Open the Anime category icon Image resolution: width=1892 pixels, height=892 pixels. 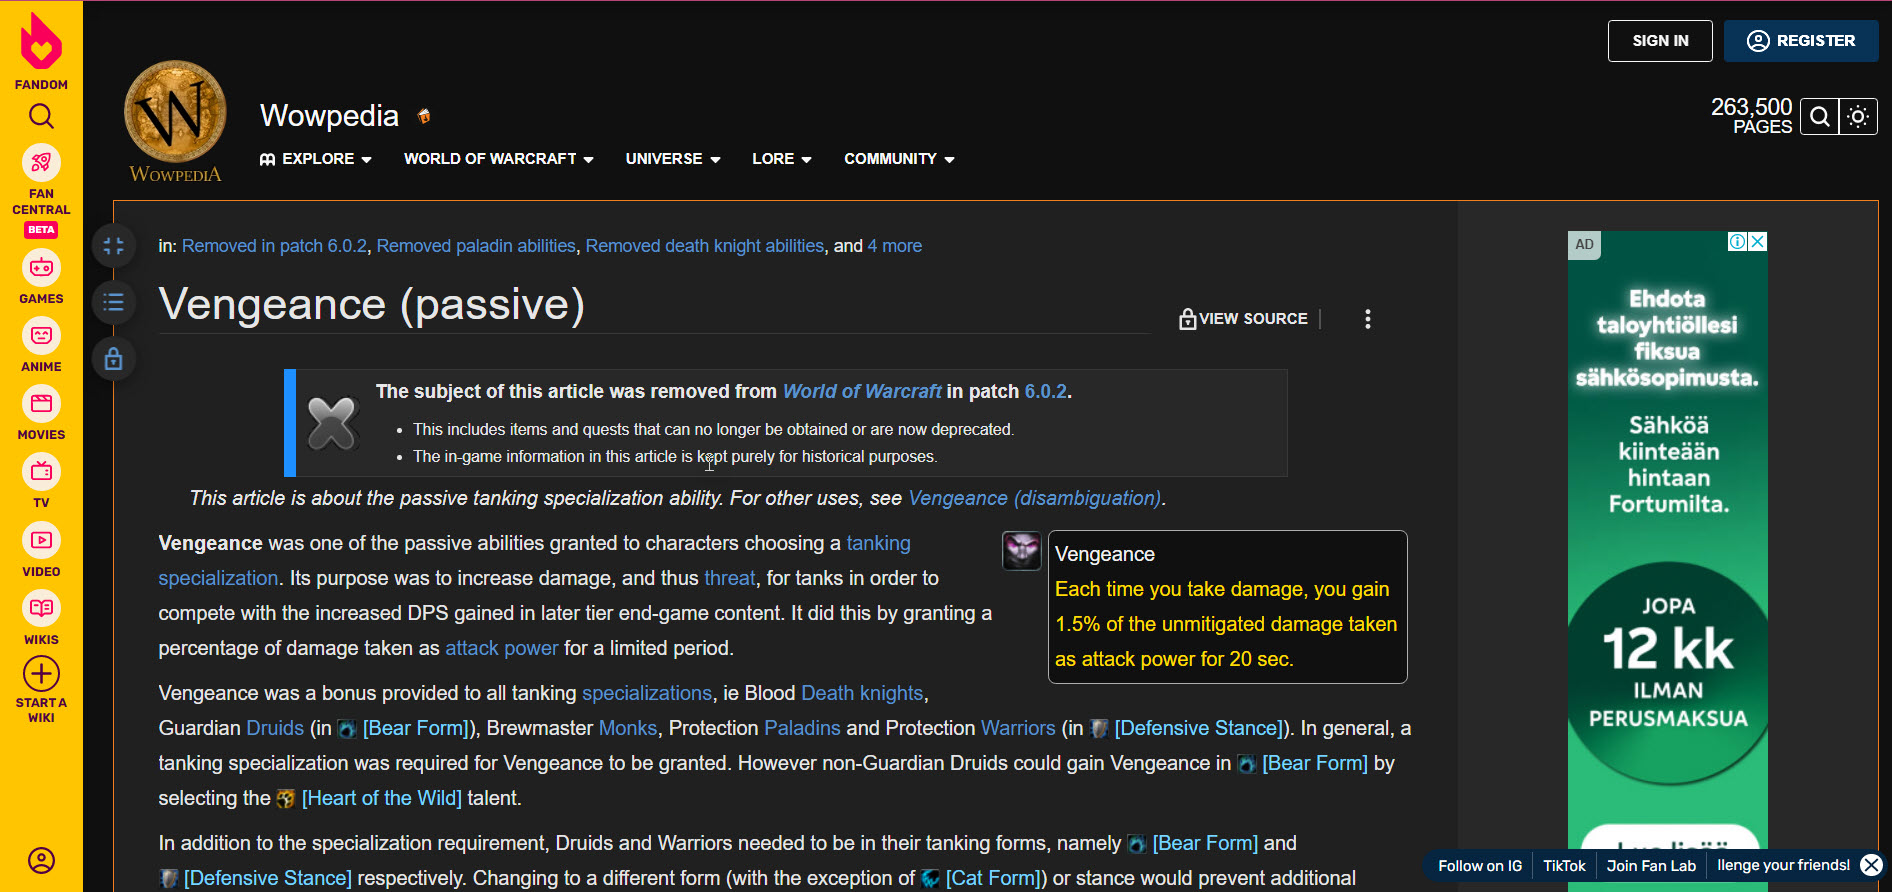click(41, 336)
